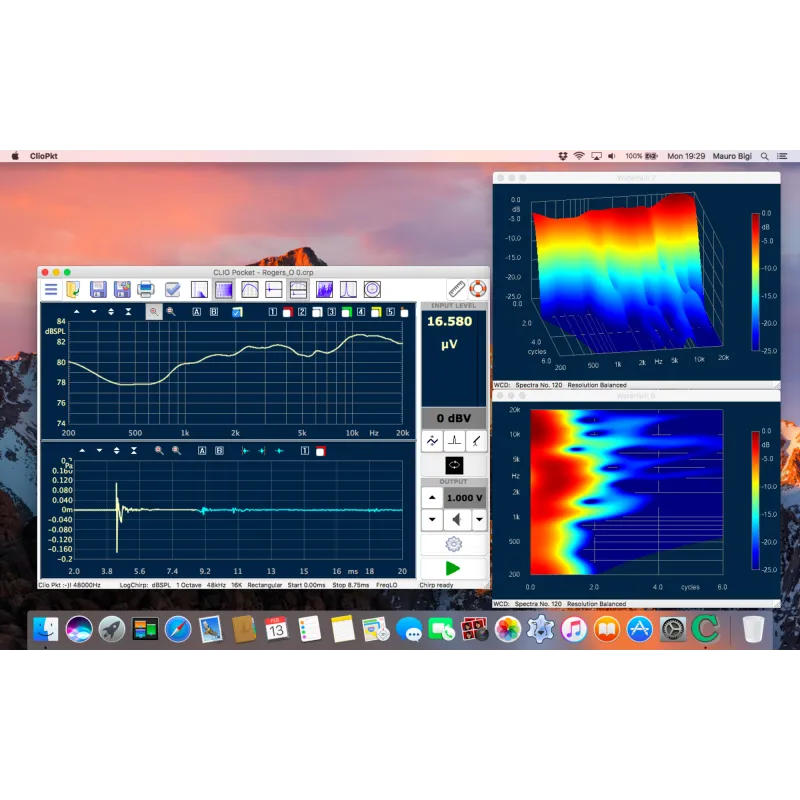Toggle overlay 5 in frequency graph

[390, 312]
